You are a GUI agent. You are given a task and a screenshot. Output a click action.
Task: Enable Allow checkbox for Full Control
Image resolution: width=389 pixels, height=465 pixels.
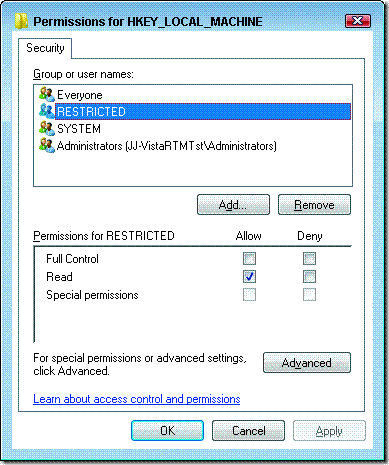pyautogui.click(x=249, y=259)
